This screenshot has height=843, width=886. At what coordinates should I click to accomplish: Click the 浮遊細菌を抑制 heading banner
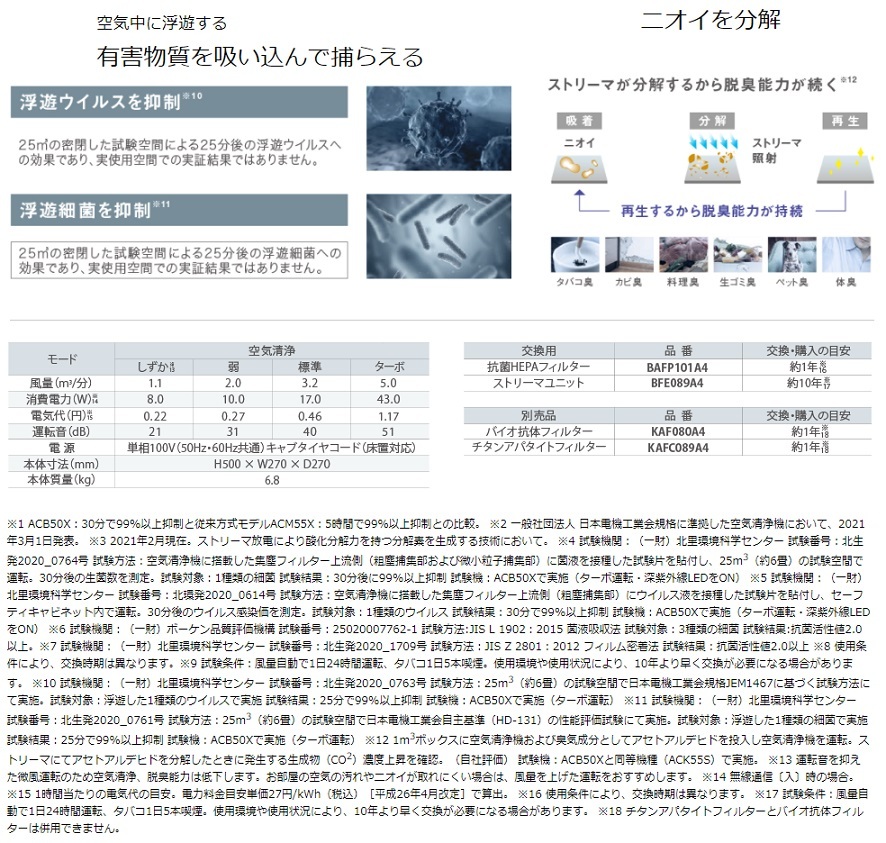[179, 210]
